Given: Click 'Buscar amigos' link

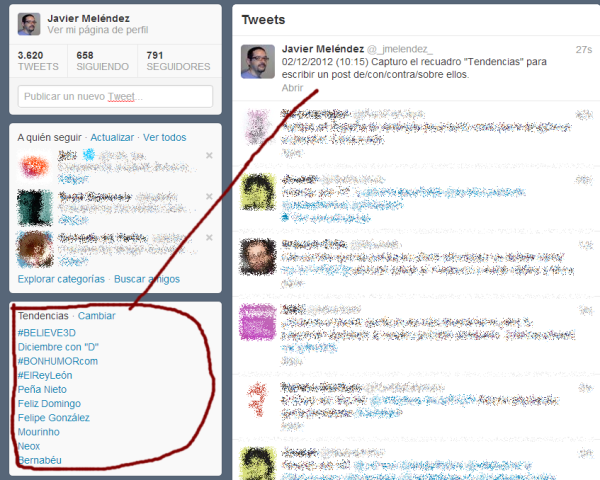Looking at the screenshot, I should click(147, 279).
